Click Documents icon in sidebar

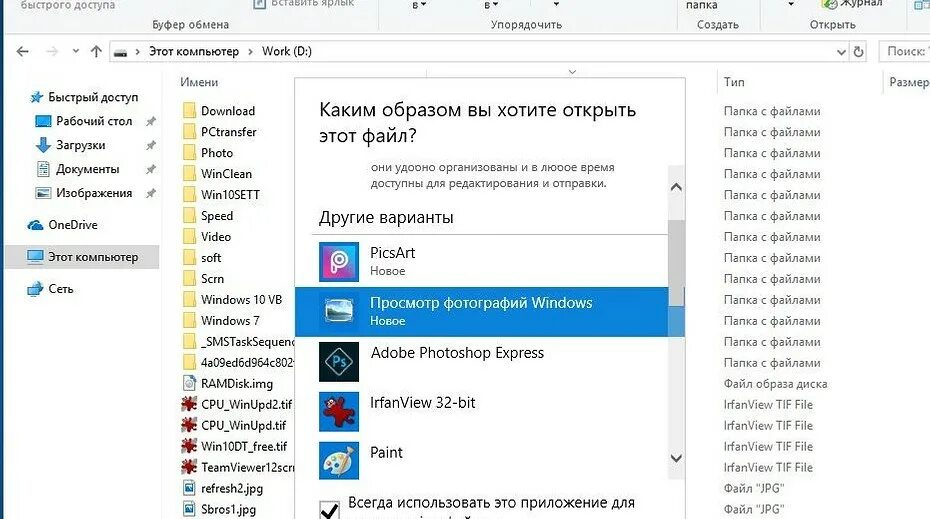(x=43, y=169)
